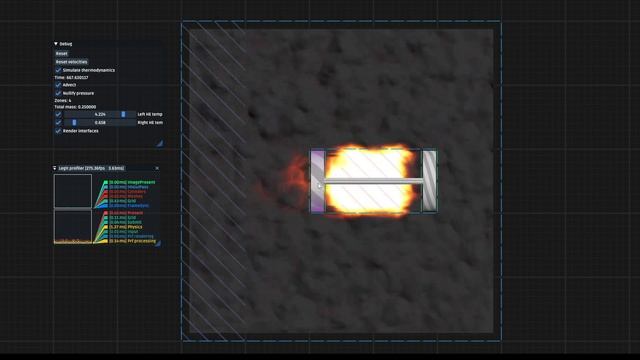640x360 pixels.
Task: Click the upper profiler graph
Action: (73, 191)
